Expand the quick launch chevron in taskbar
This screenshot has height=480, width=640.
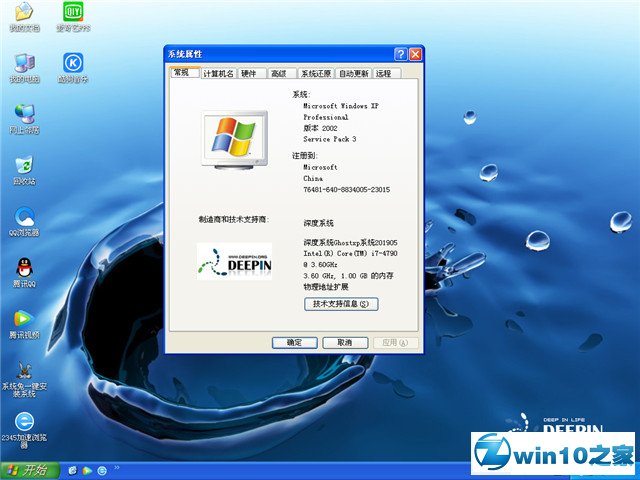click(x=117, y=468)
